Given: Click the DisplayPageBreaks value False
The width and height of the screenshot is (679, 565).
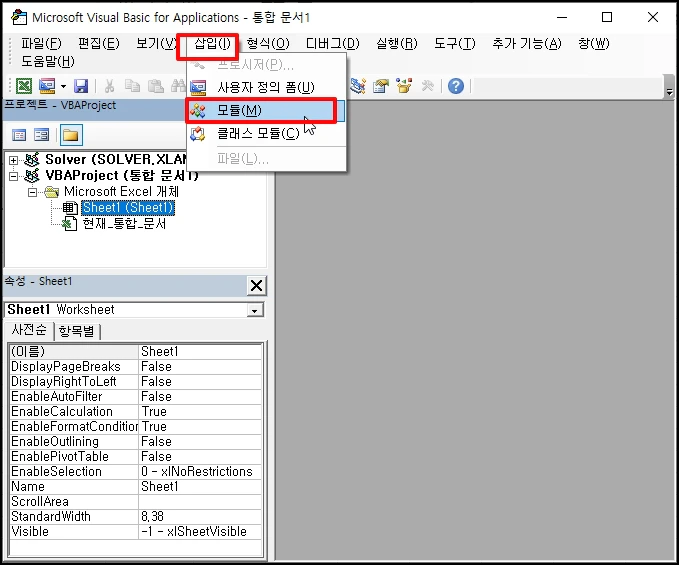Looking at the screenshot, I should [200, 366].
